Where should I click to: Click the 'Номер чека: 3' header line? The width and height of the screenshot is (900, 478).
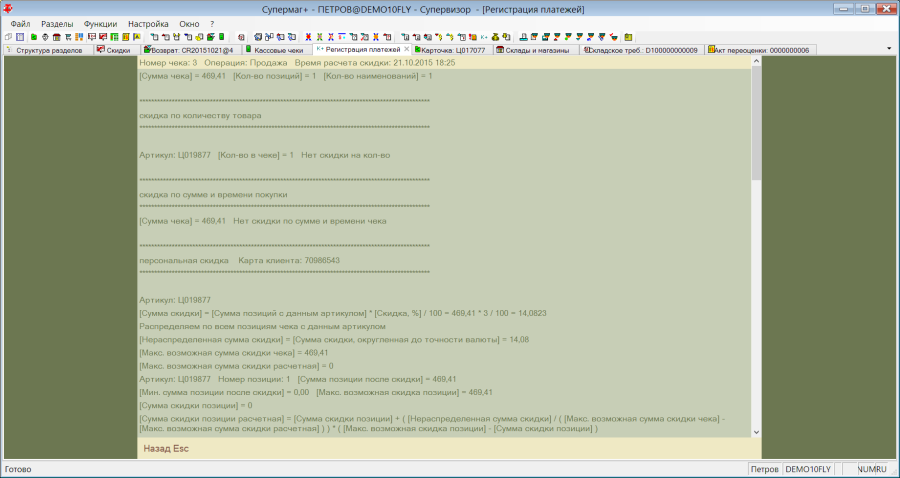297,63
